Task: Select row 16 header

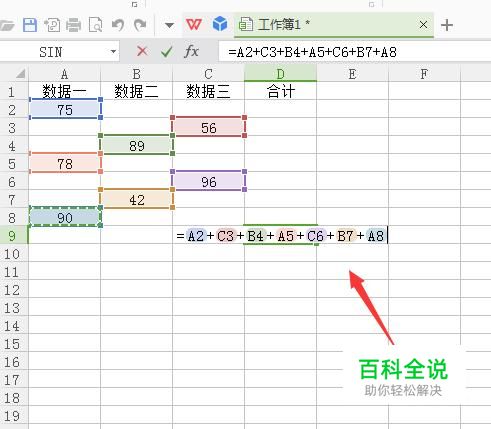Action: (13, 362)
